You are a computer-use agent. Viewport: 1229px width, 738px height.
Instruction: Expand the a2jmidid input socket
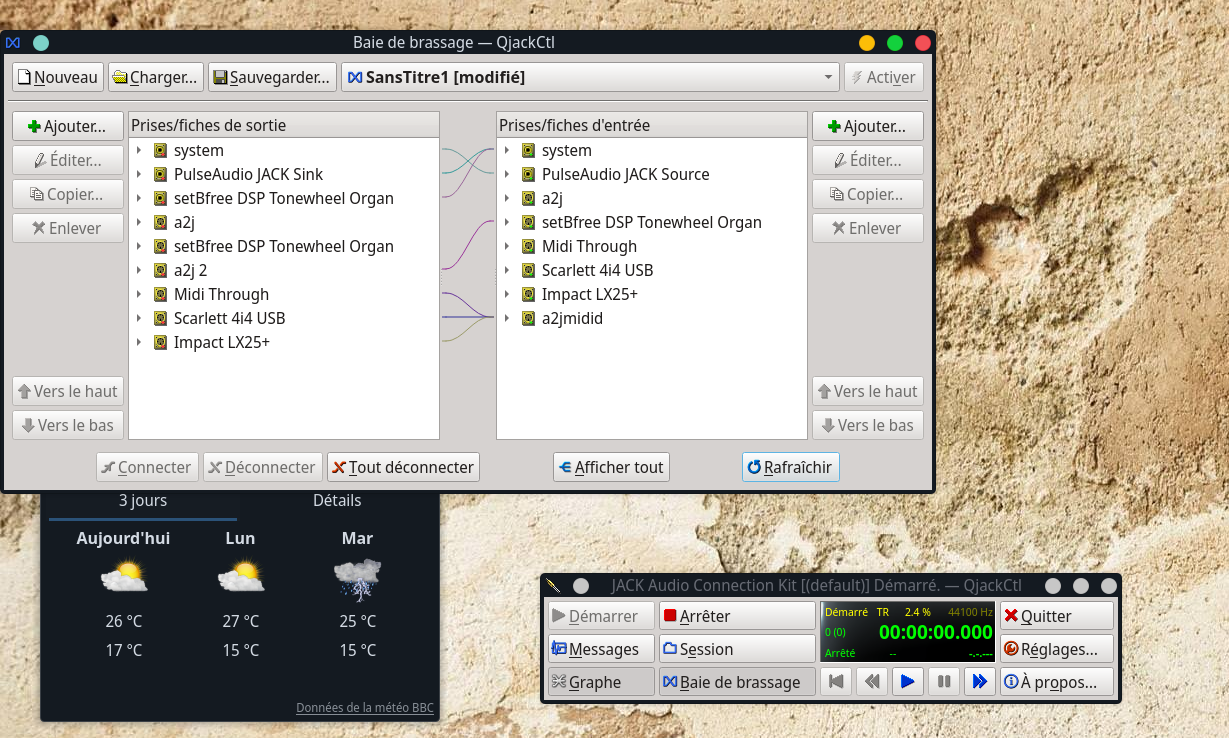pyautogui.click(x=507, y=318)
